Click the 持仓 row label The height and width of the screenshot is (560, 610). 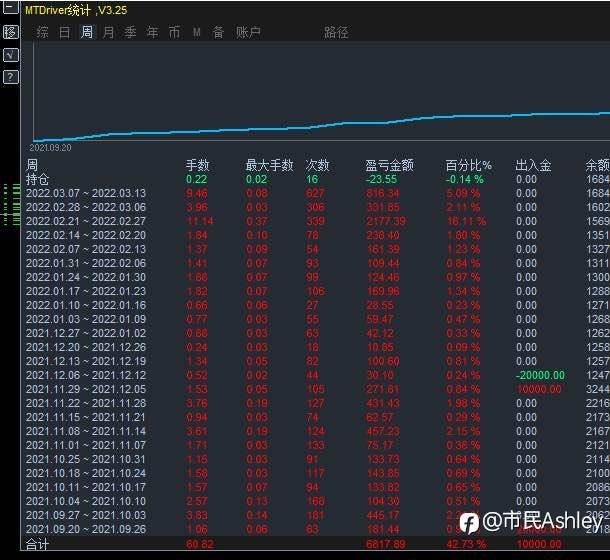(38, 179)
